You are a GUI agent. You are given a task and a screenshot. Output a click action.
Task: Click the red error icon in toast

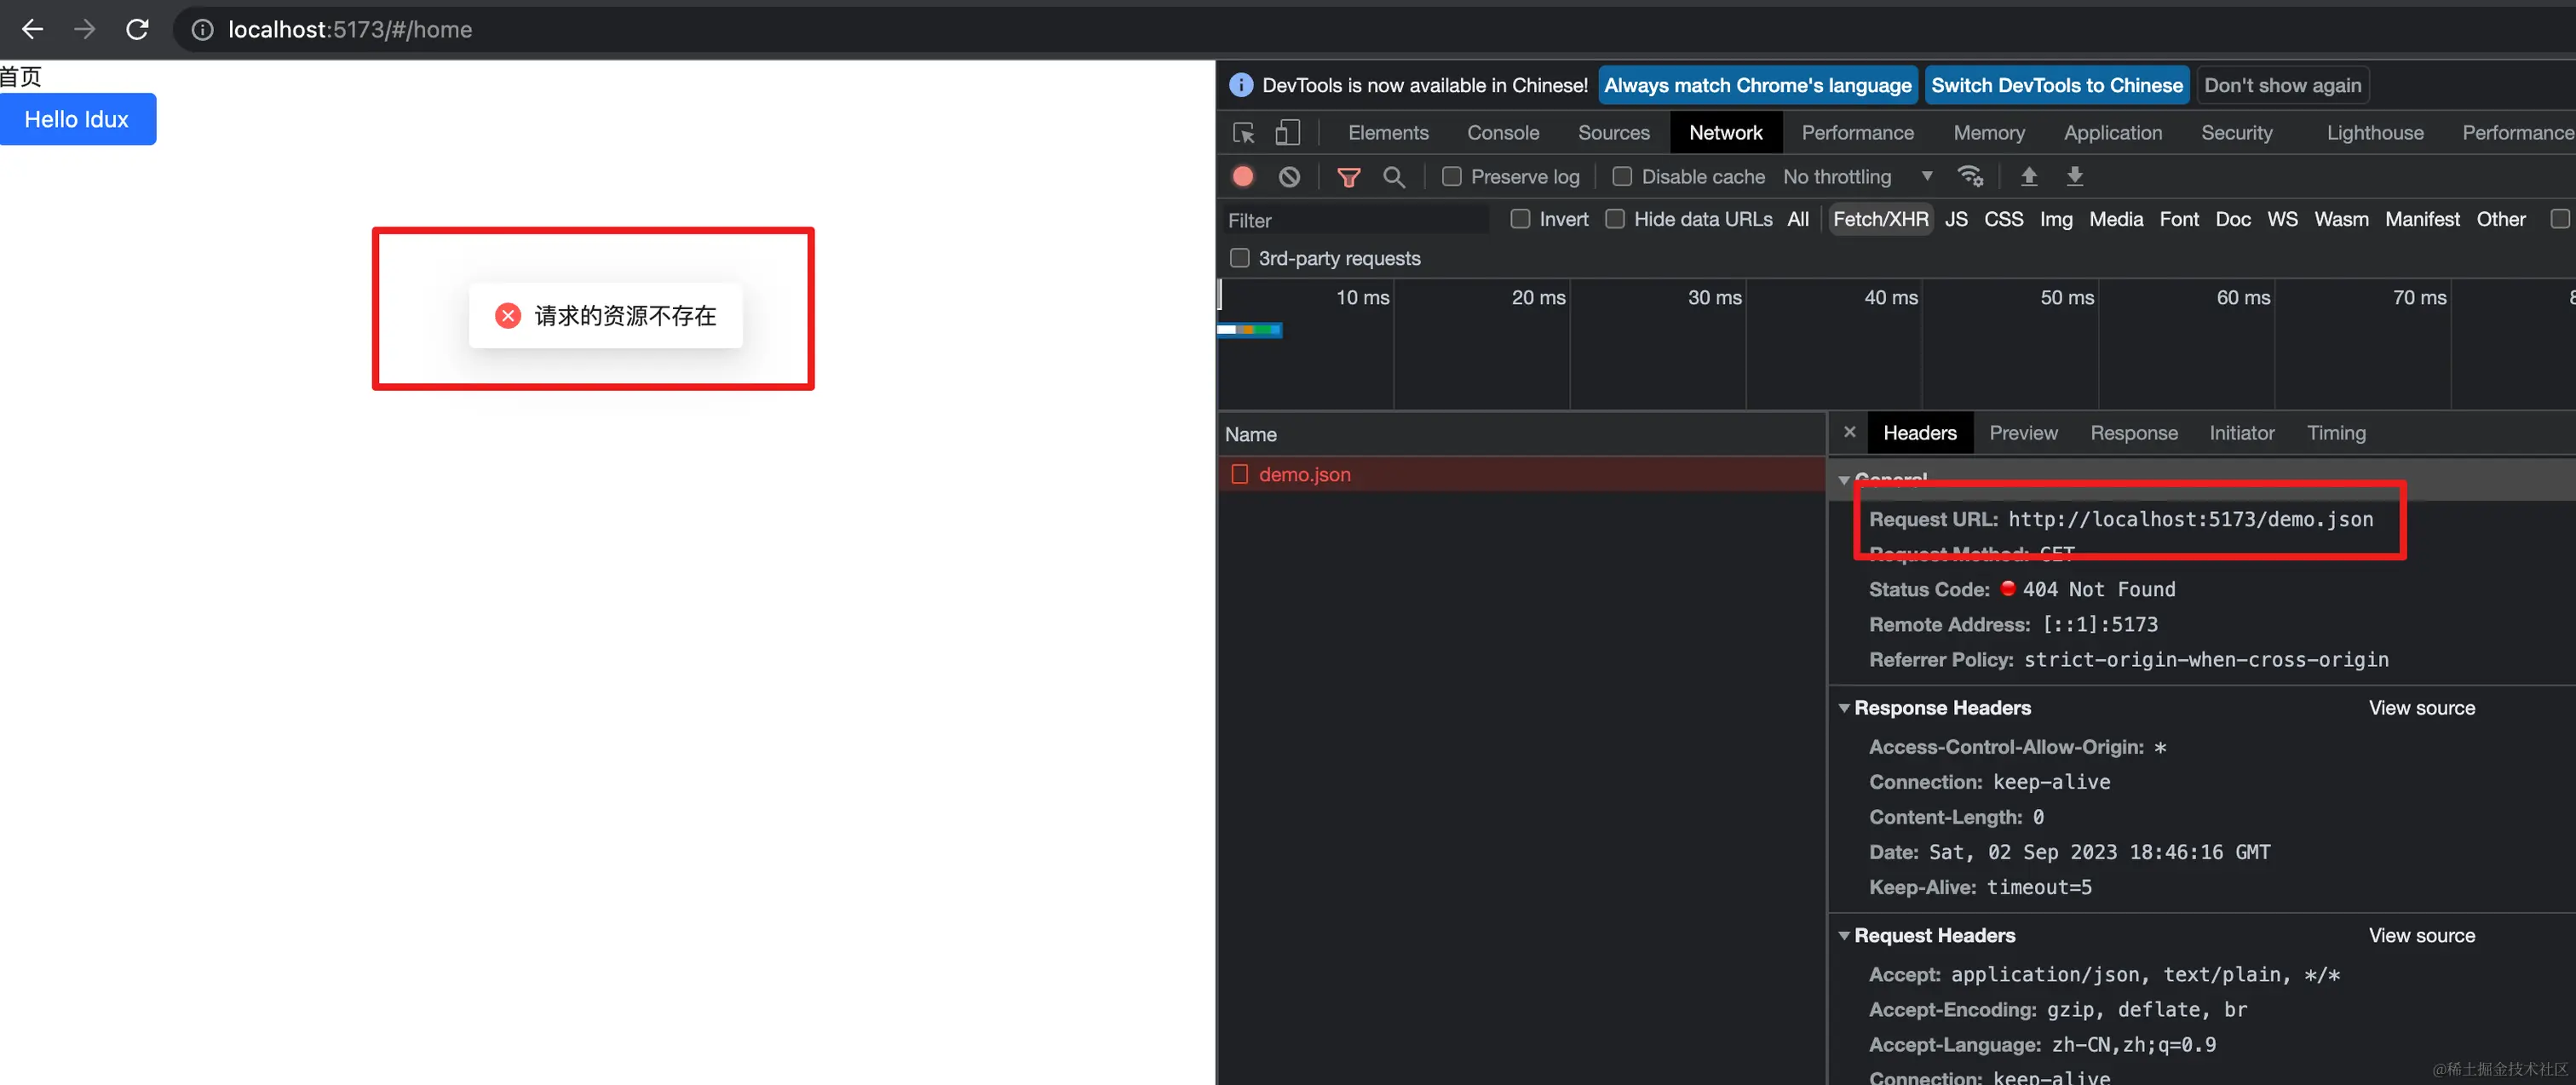[x=508, y=316]
